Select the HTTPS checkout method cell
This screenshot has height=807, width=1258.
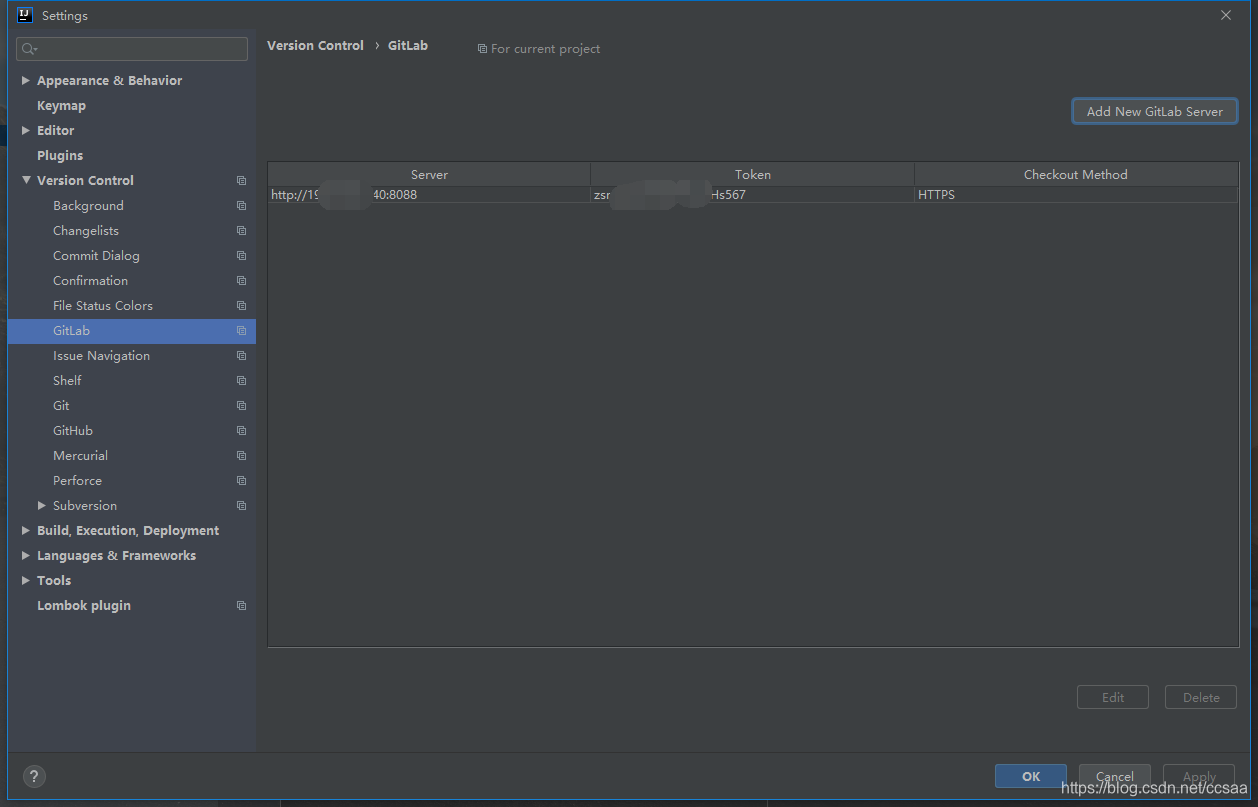coord(1076,195)
